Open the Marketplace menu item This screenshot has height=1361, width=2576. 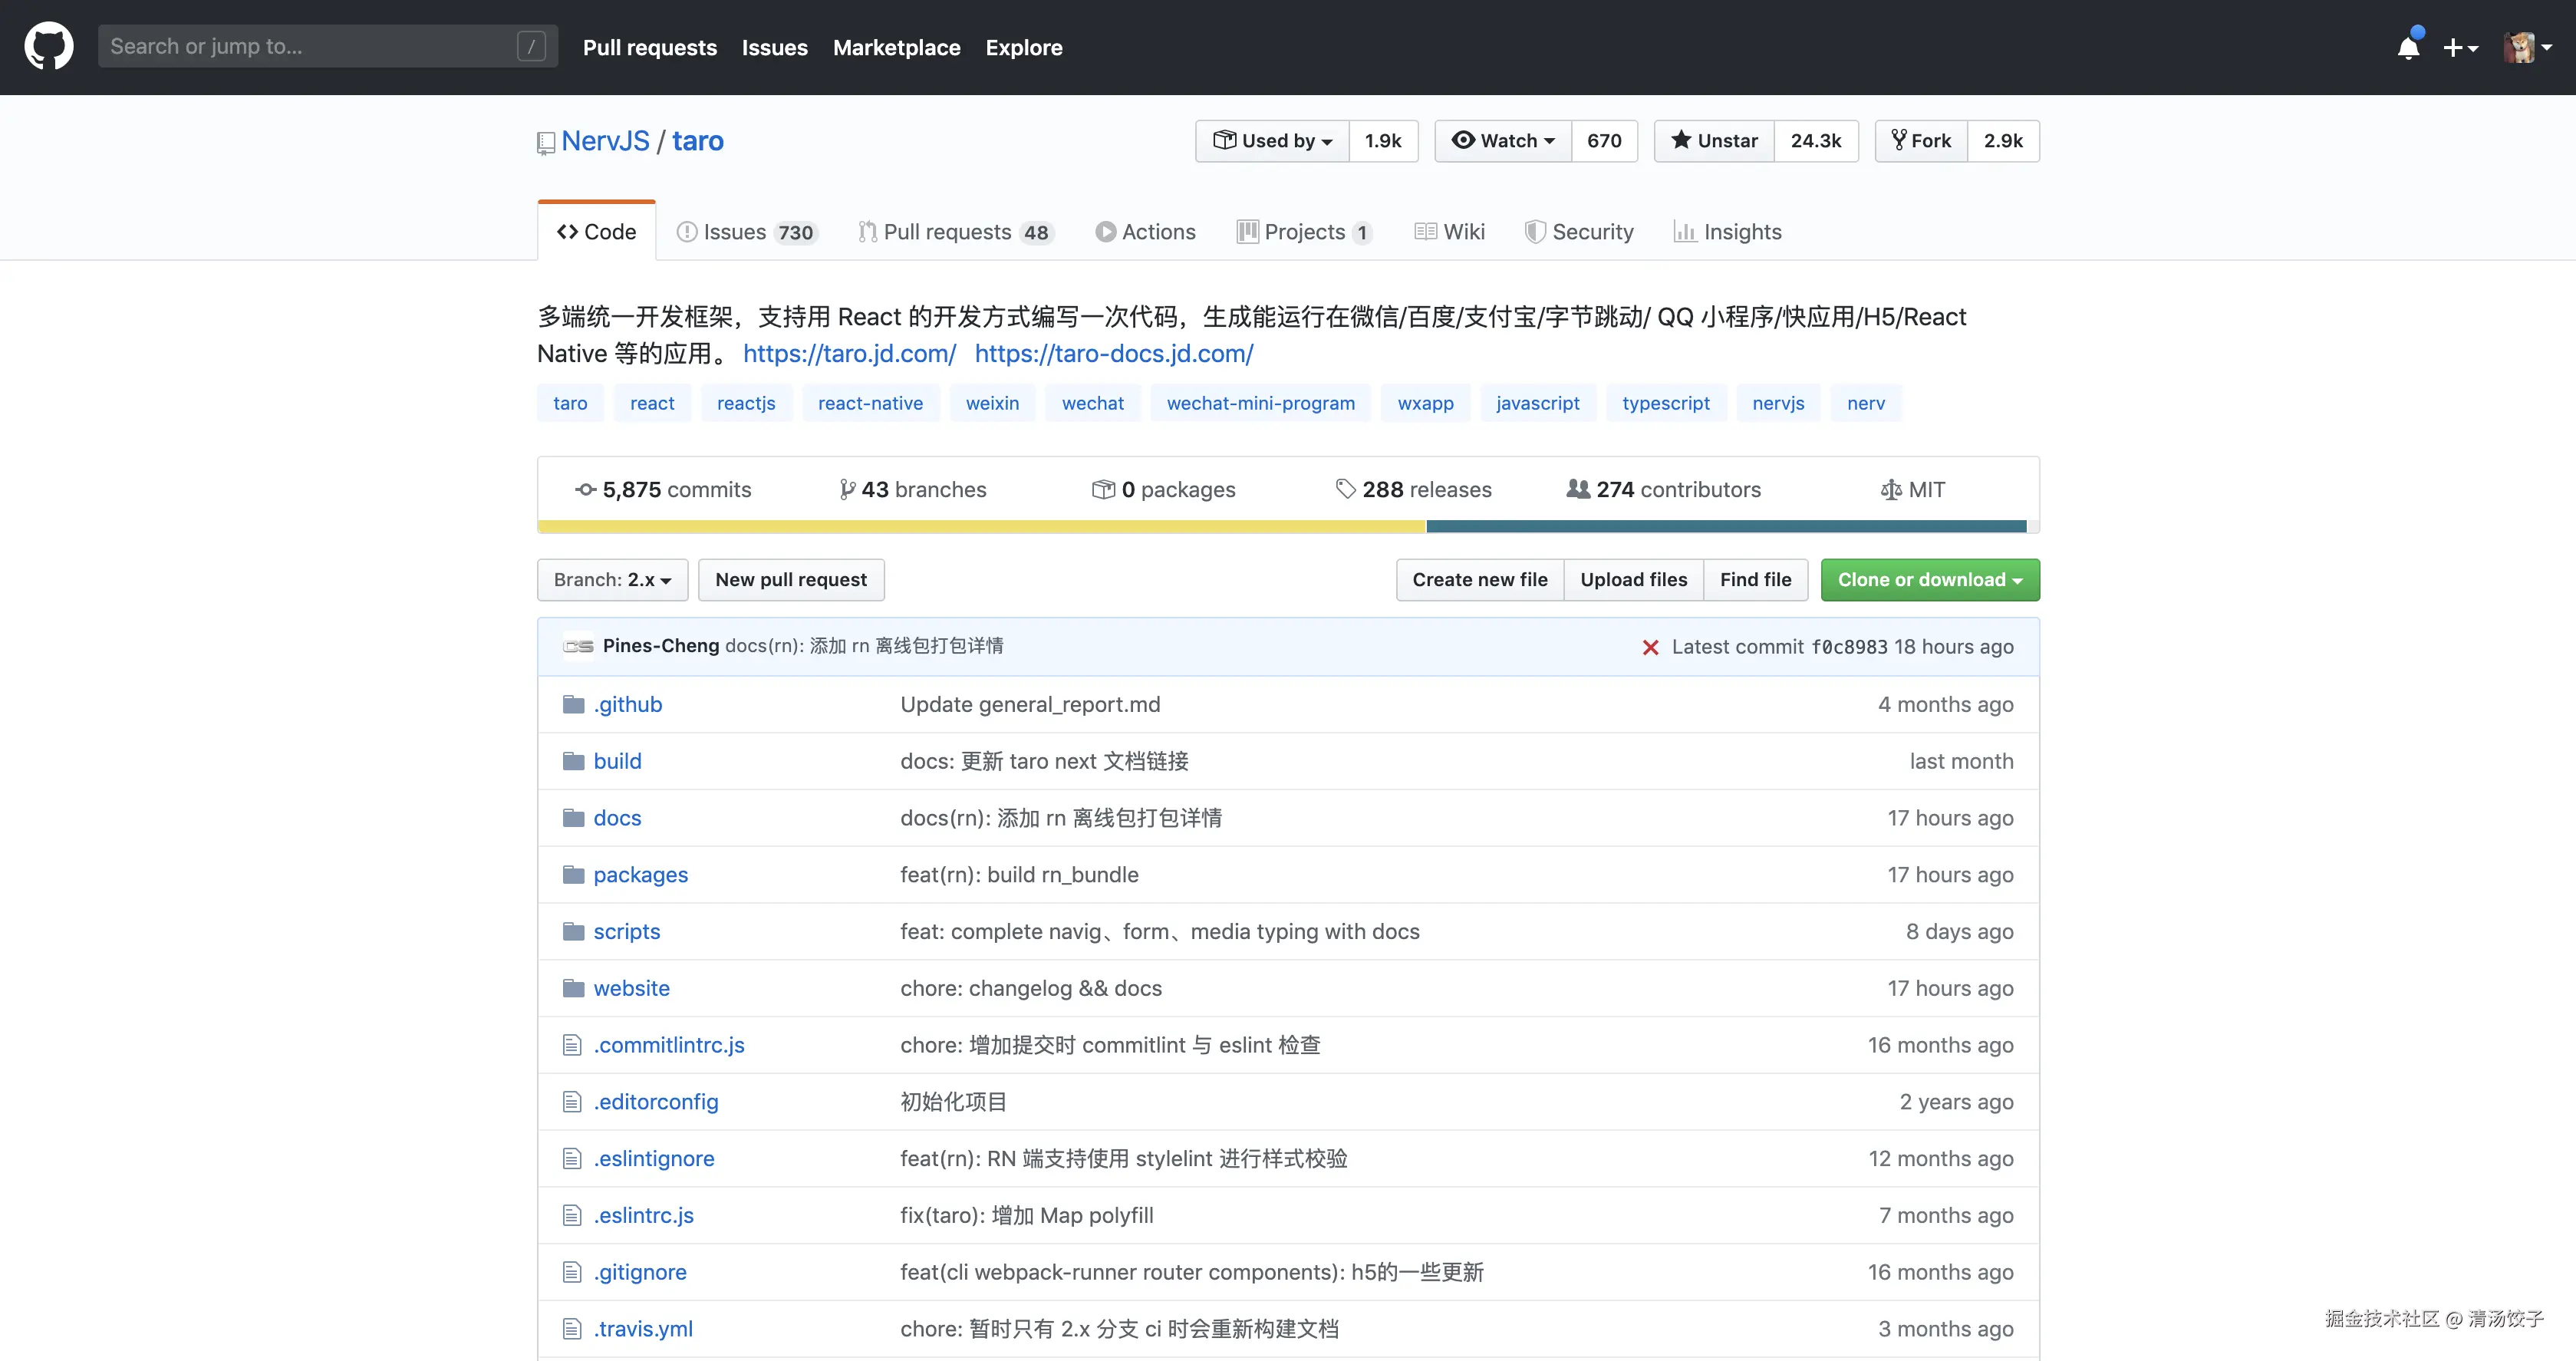click(x=896, y=47)
